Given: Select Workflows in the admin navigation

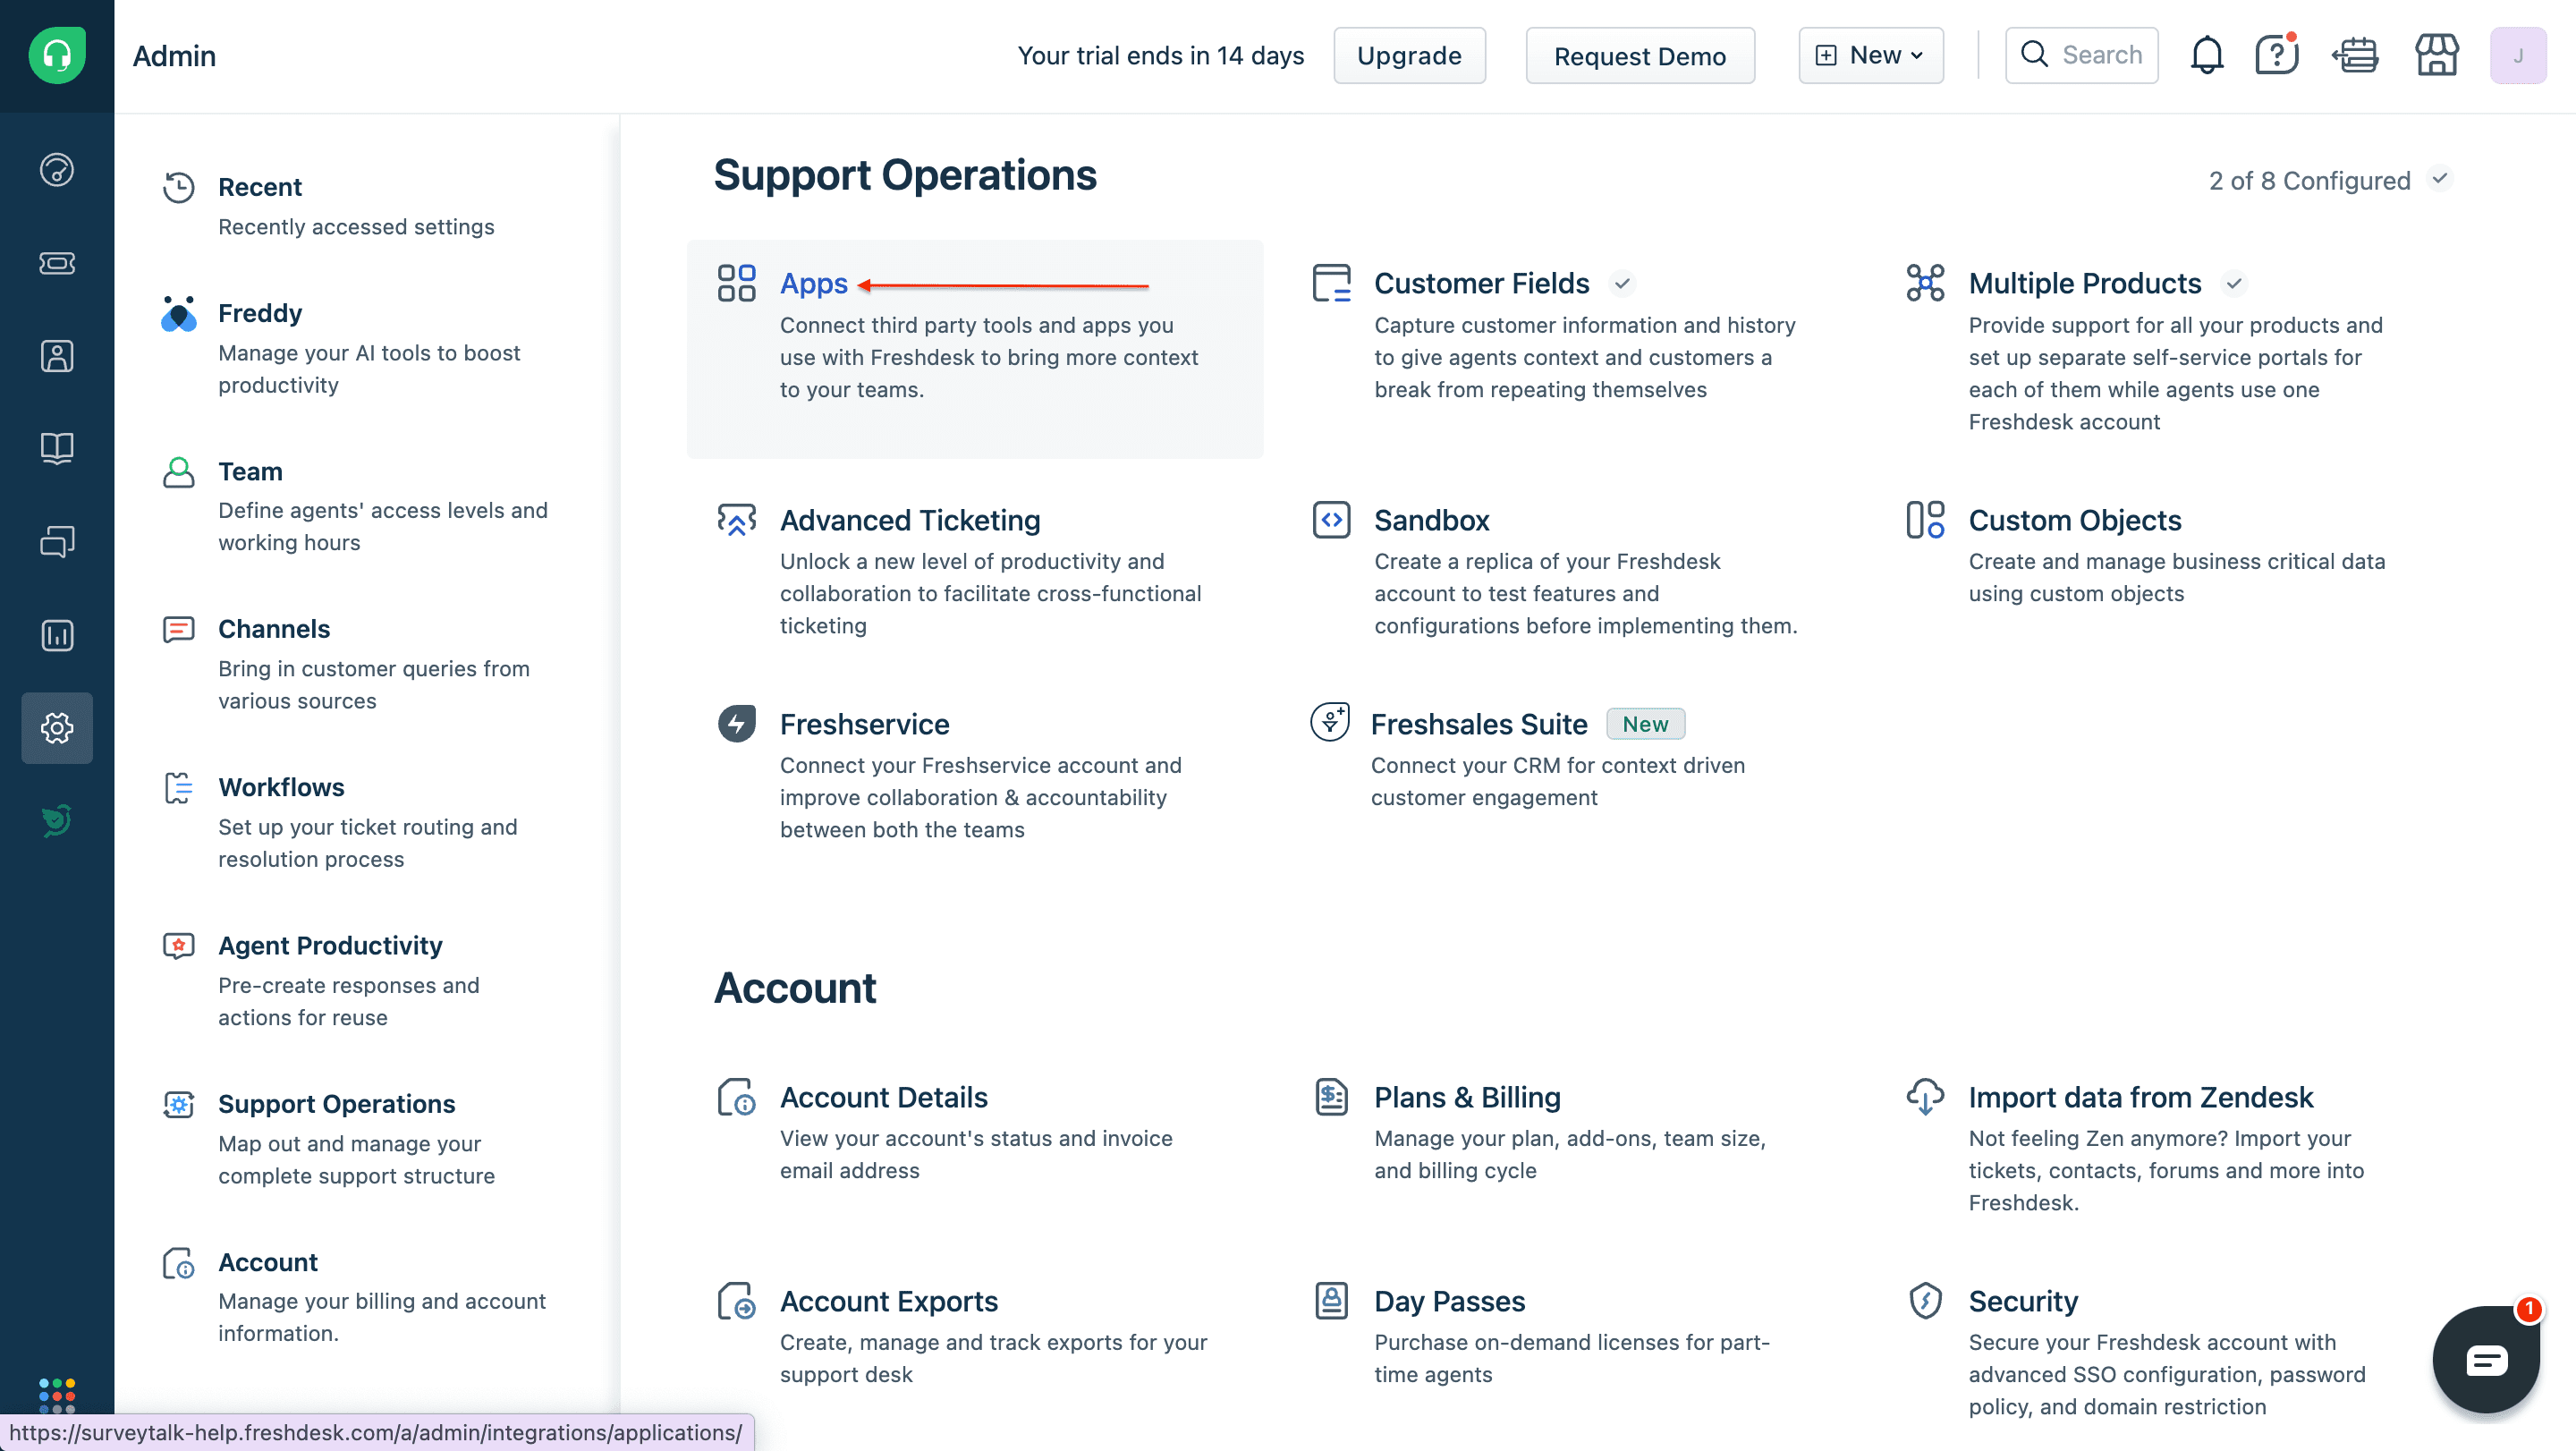Looking at the screenshot, I should point(281,787).
